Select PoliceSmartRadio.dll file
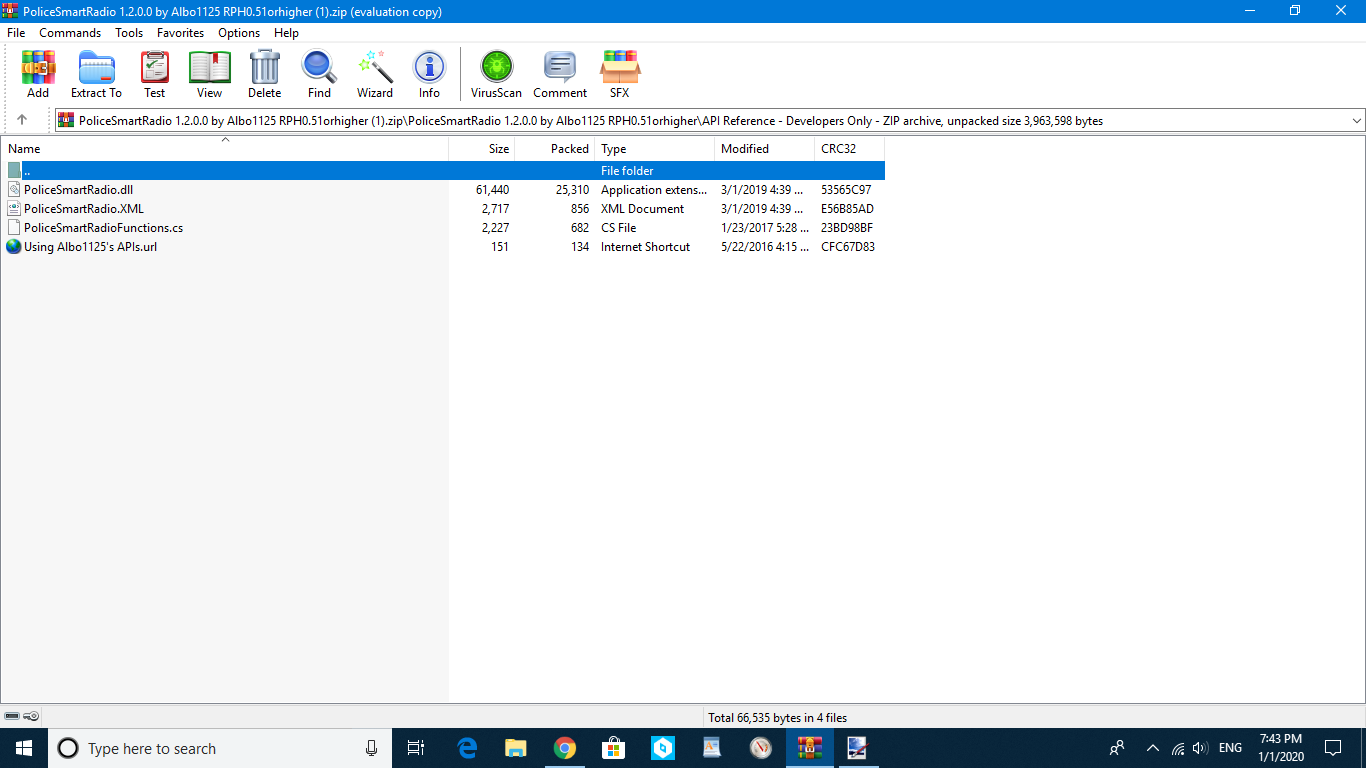1366x768 pixels. coord(78,190)
